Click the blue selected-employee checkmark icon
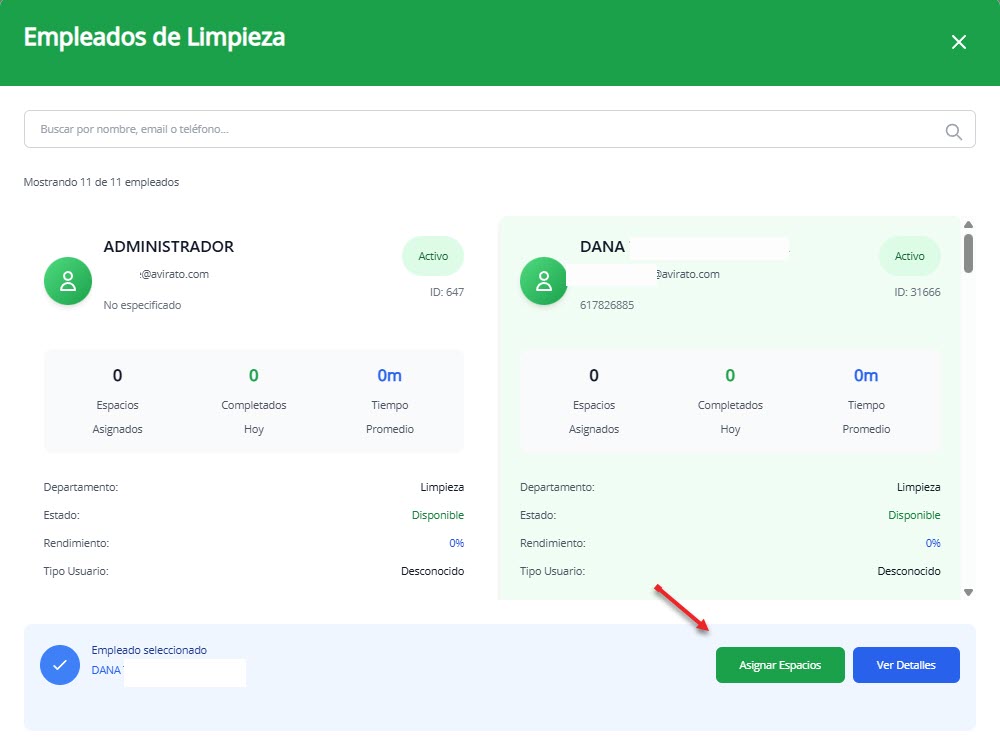 point(59,665)
